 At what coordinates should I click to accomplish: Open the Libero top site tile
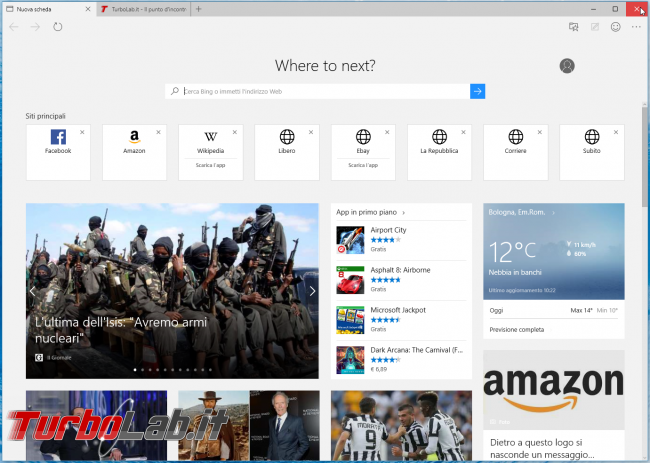(287, 152)
